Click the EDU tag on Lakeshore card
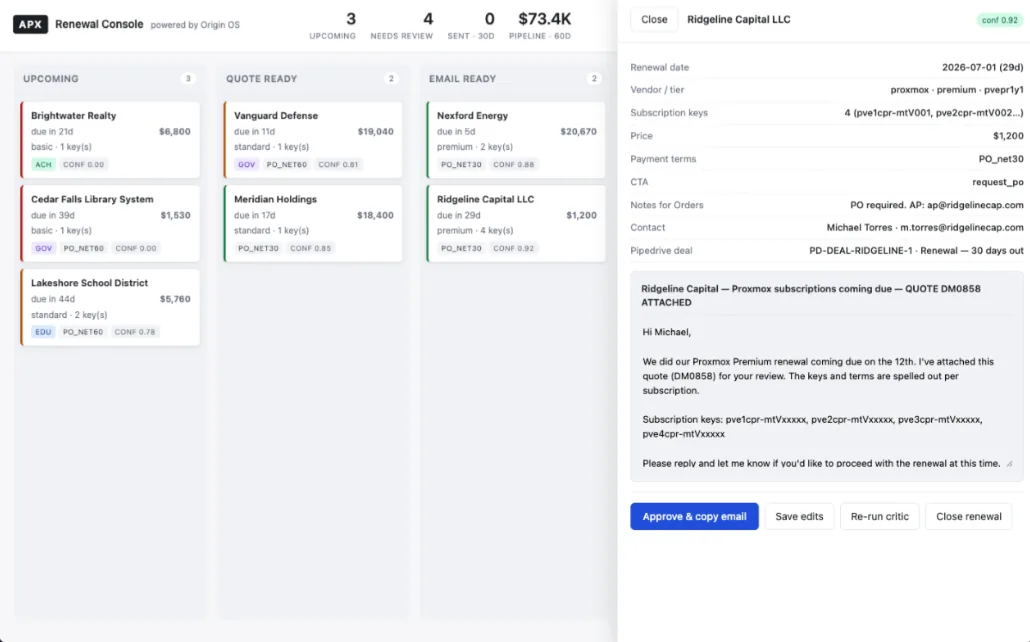The height and width of the screenshot is (642, 1030). (x=43, y=332)
